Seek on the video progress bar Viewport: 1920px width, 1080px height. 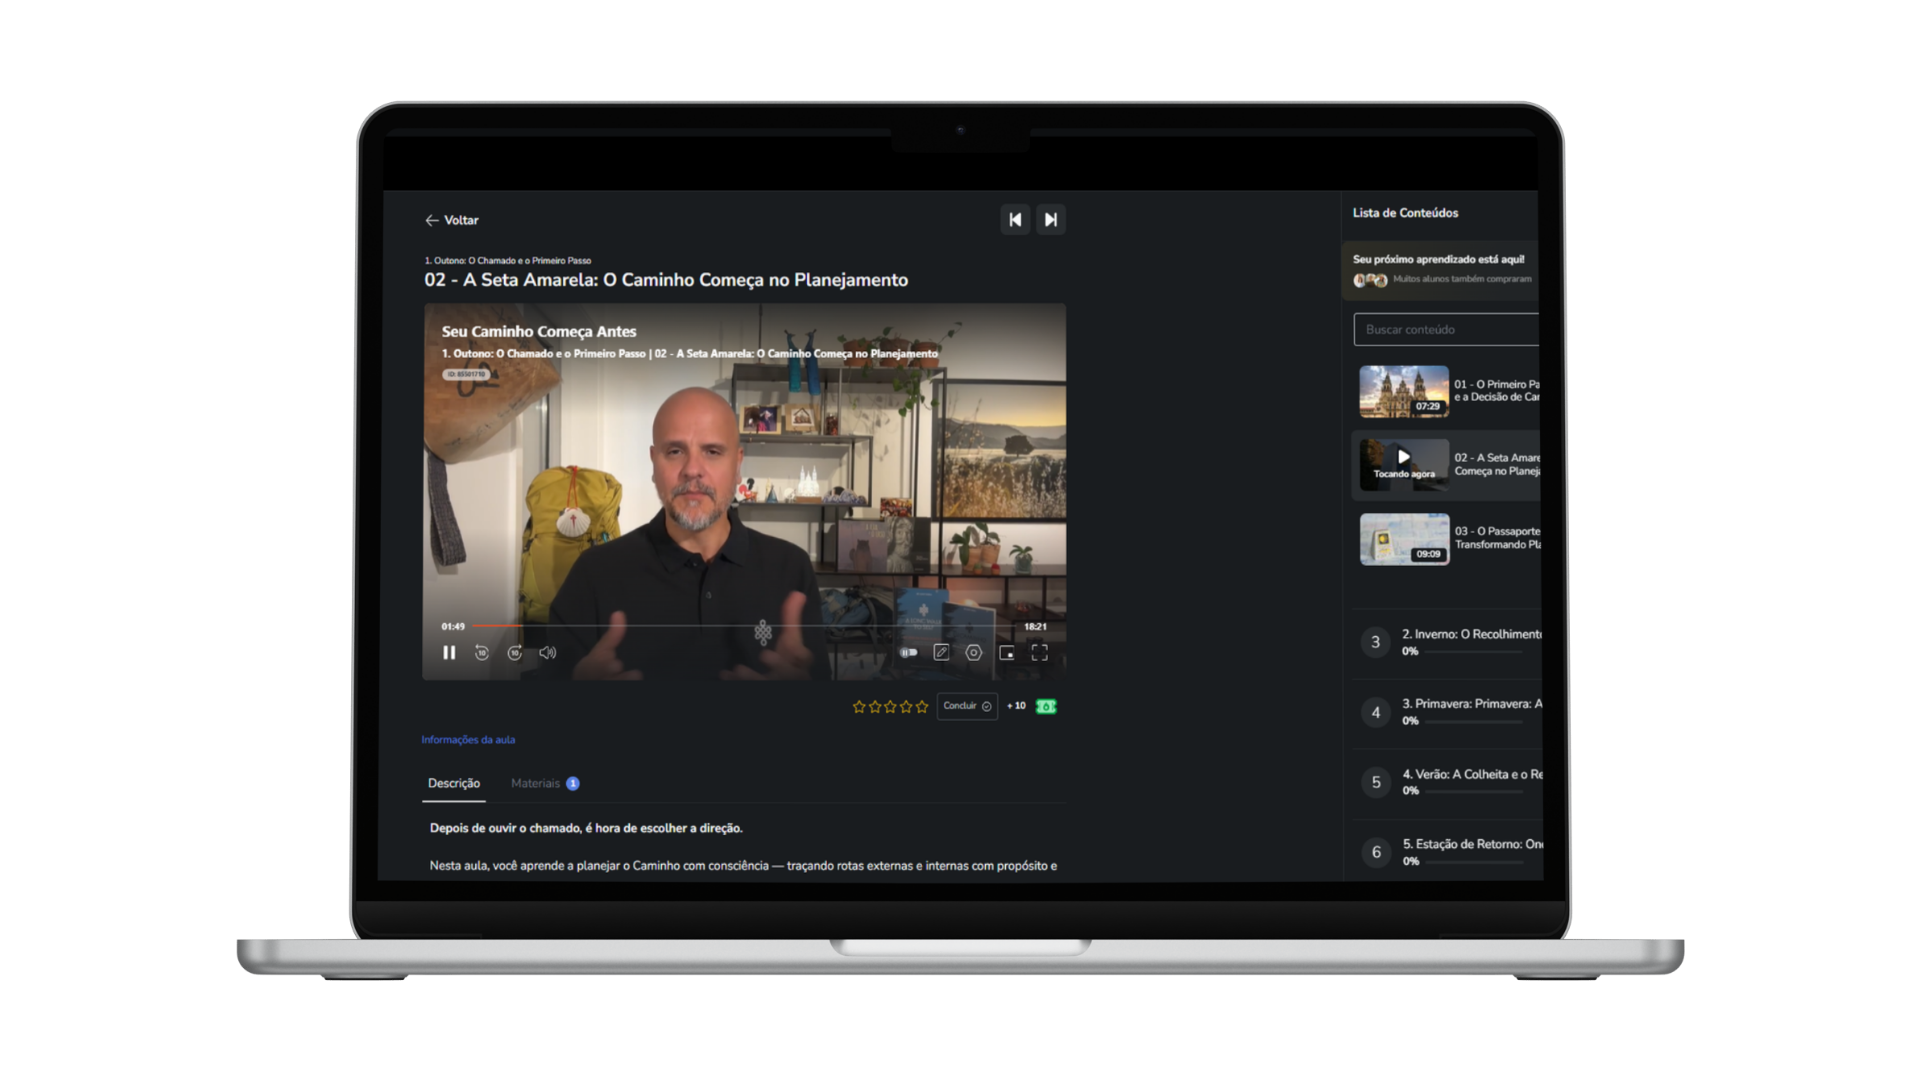(x=744, y=626)
